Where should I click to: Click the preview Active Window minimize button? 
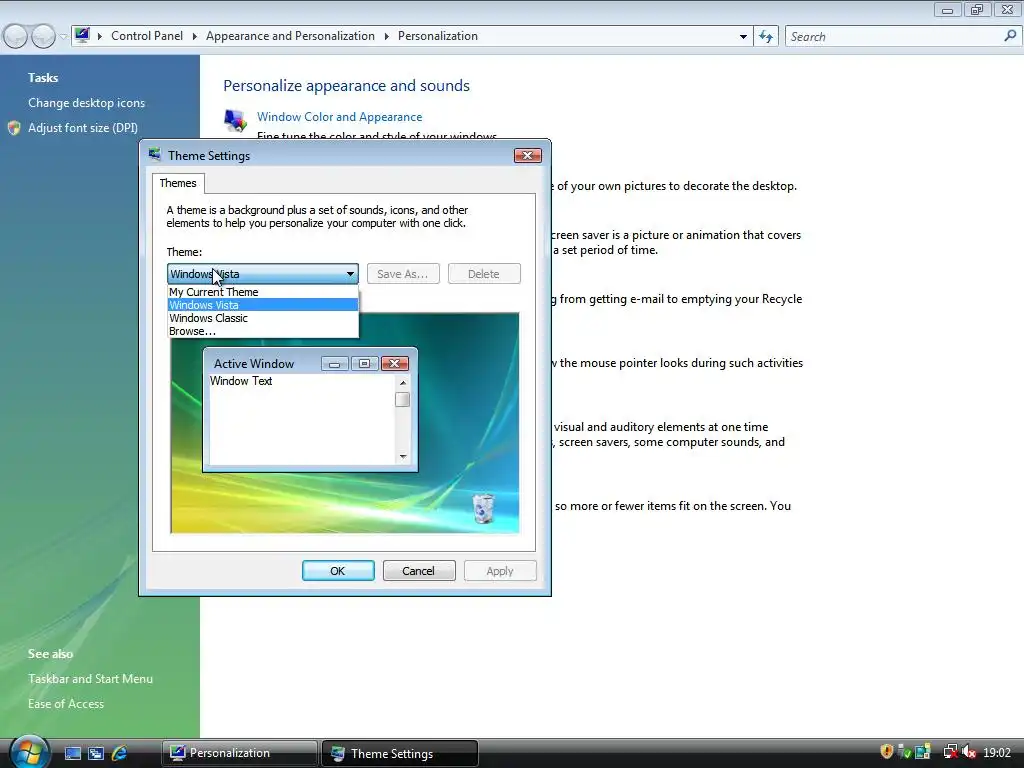(334, 364)
